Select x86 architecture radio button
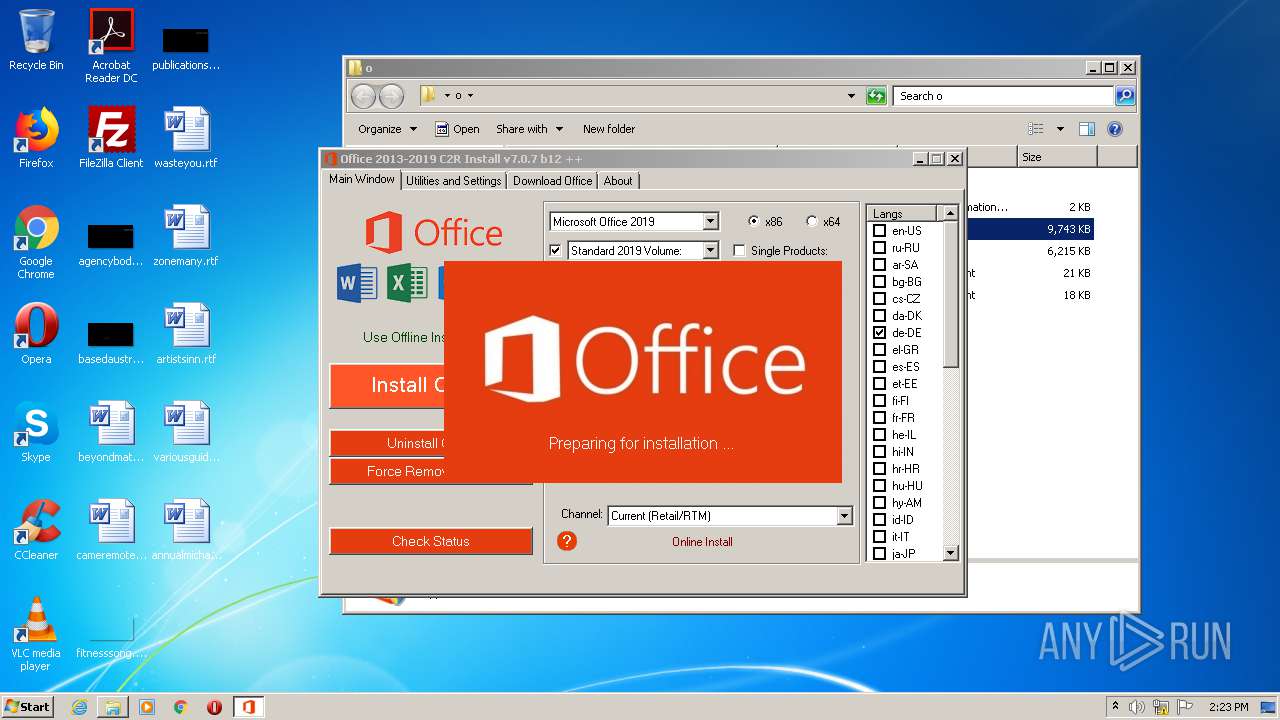 pos(754,221)
